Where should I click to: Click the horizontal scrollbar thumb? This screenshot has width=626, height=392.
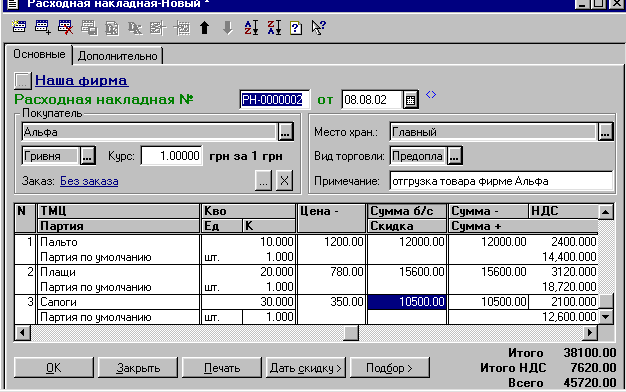pos(351,333)
